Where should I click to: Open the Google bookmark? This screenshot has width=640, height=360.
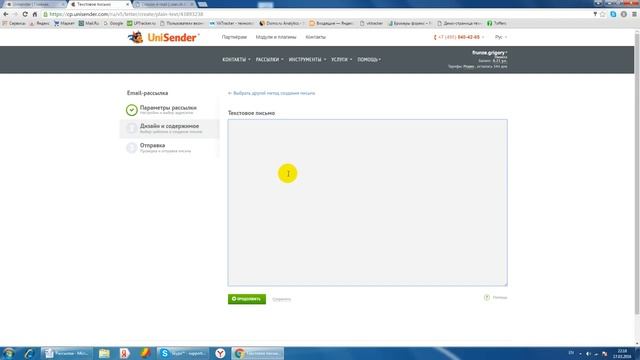point(113,23)
